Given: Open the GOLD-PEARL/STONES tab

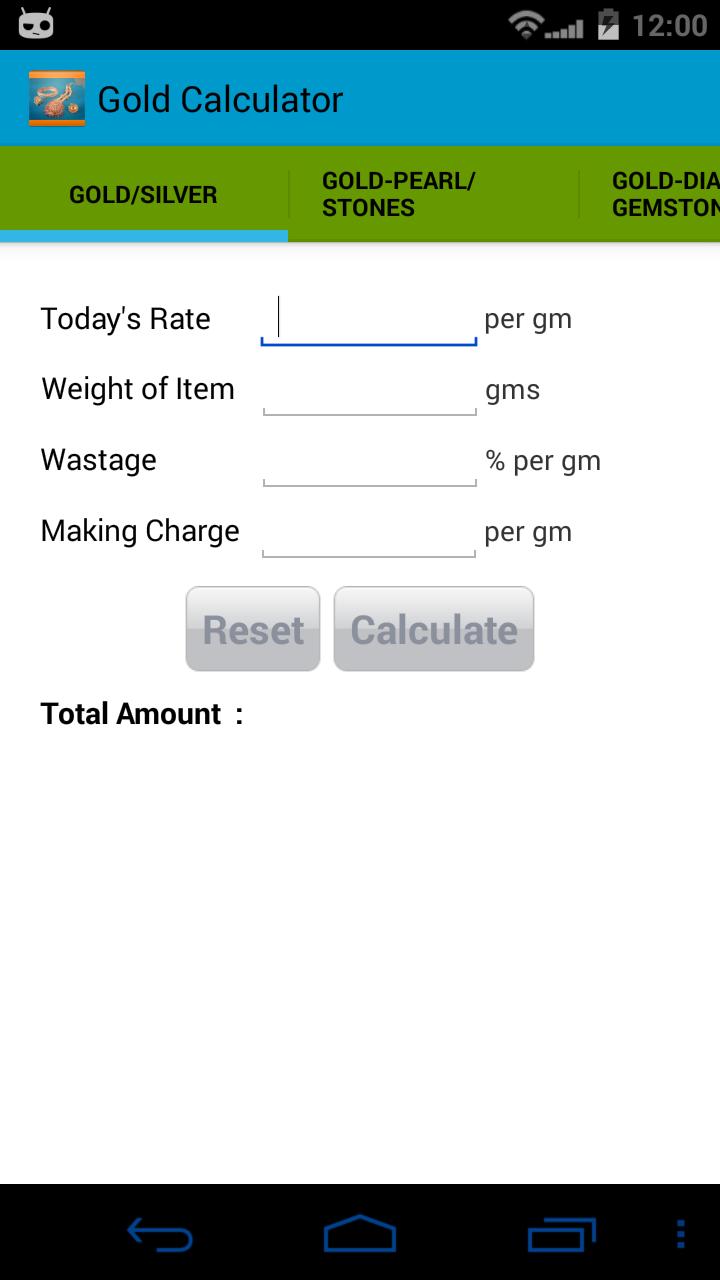Looking at the screenshot, I should [398, 194].
